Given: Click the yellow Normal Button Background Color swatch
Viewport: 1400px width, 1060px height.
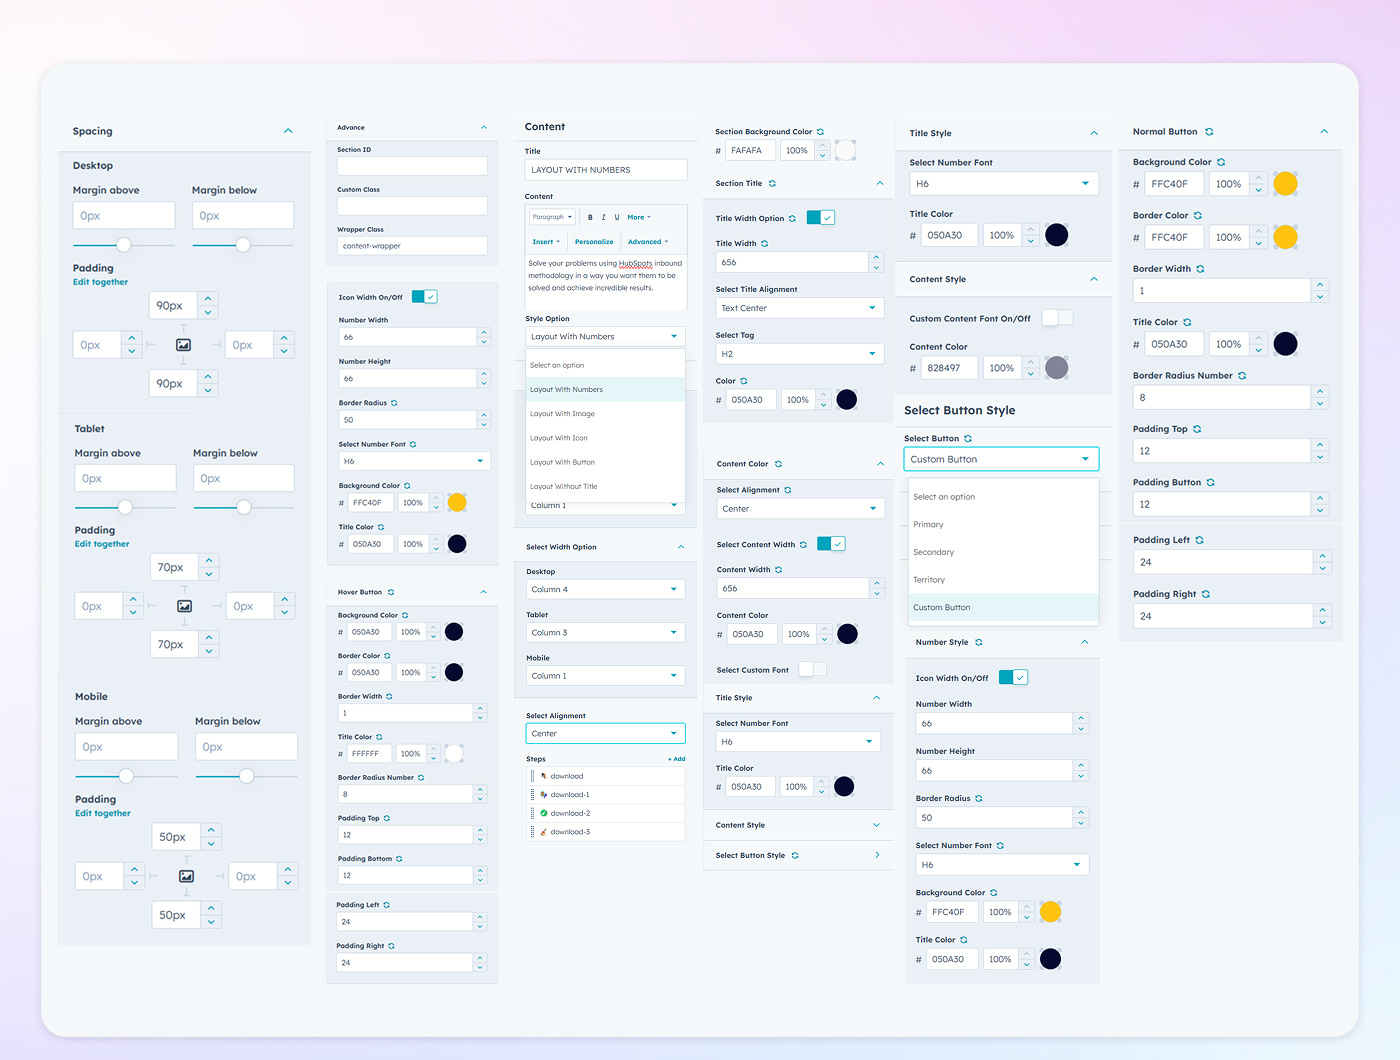Looking at the screenshot, I should point(1285,184).
